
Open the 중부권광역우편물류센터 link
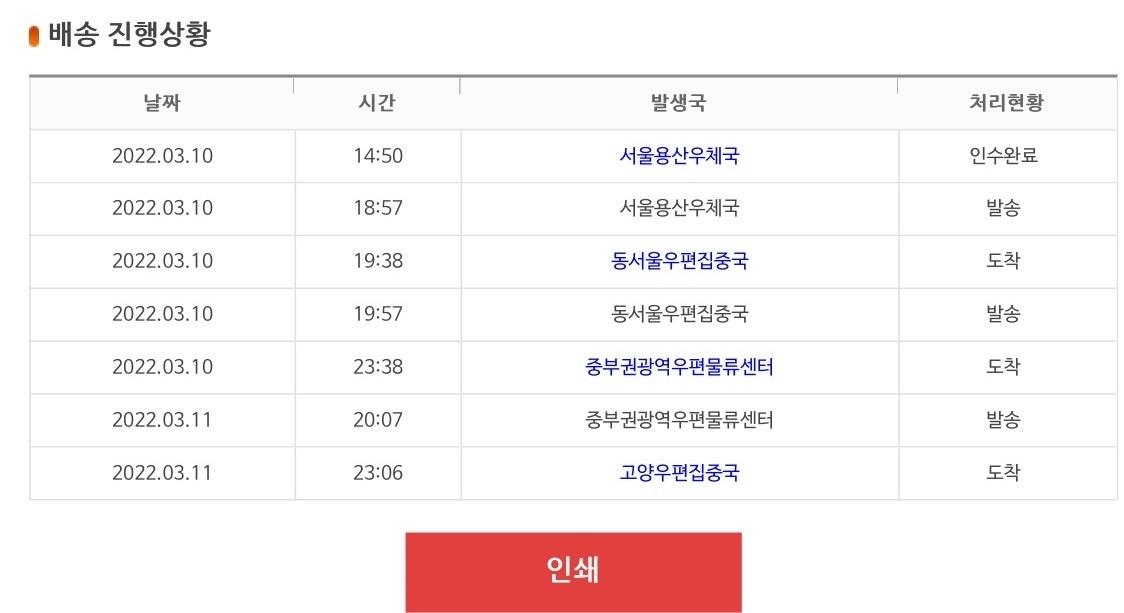[679, 366]
